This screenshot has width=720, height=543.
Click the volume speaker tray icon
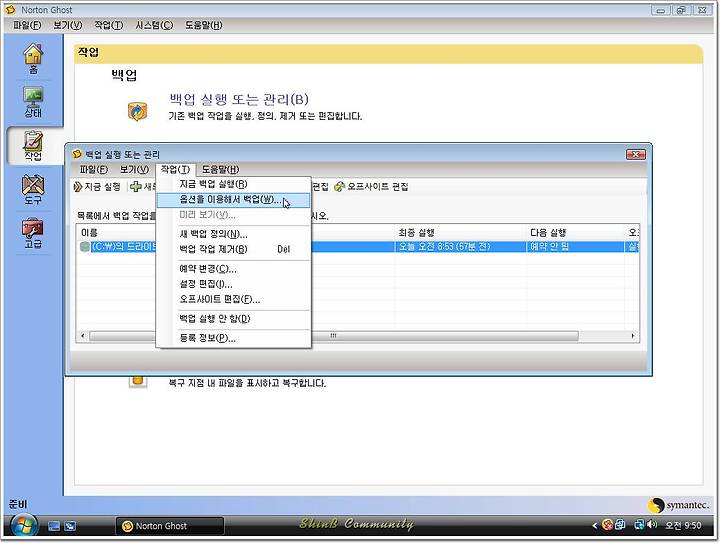[652, 525]
